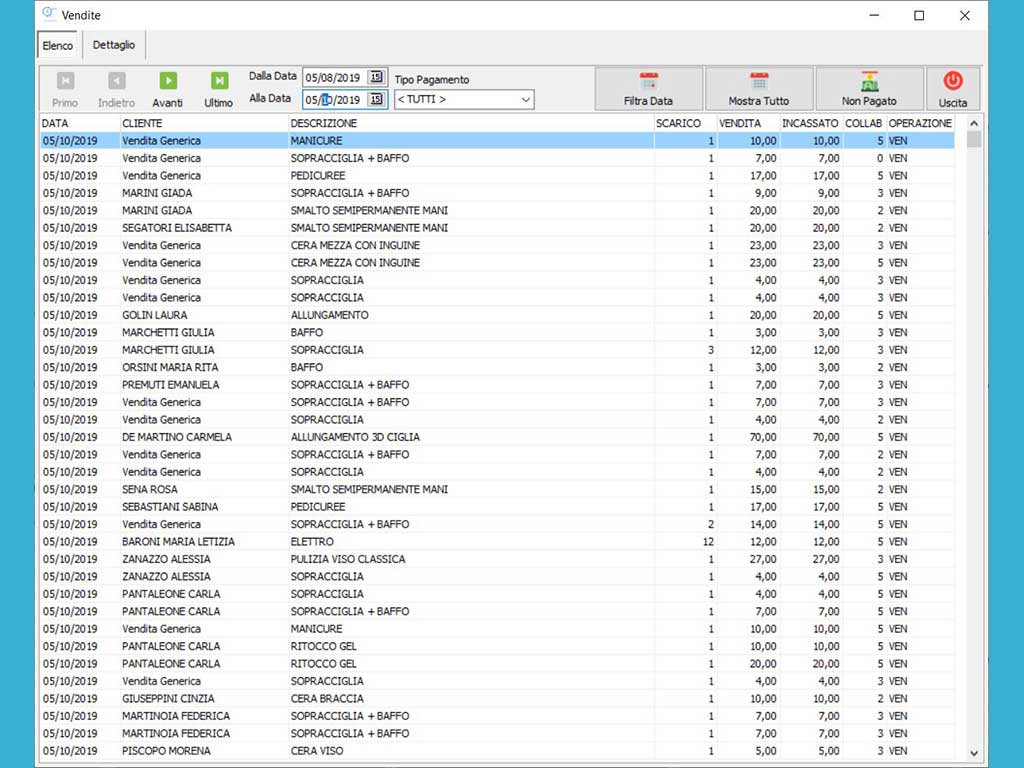The image size is (1024, 768).
Task: Switch to the Dettaglio tab
Action: point(114,45)
